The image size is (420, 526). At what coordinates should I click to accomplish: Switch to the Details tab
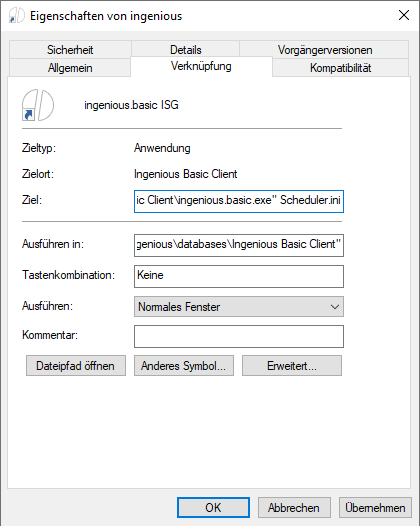tap(186, 50)
